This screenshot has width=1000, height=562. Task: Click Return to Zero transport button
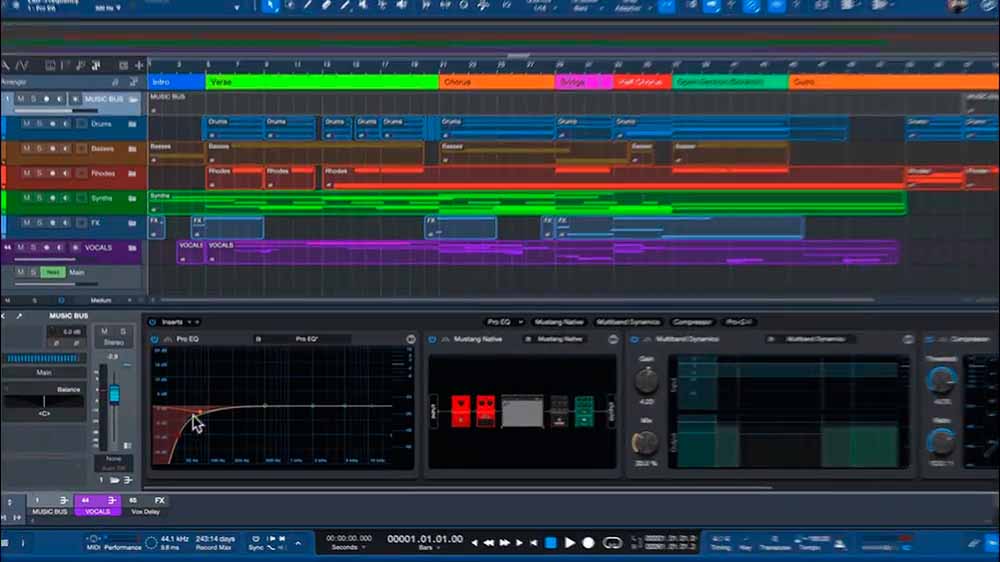tap(534, 543)
